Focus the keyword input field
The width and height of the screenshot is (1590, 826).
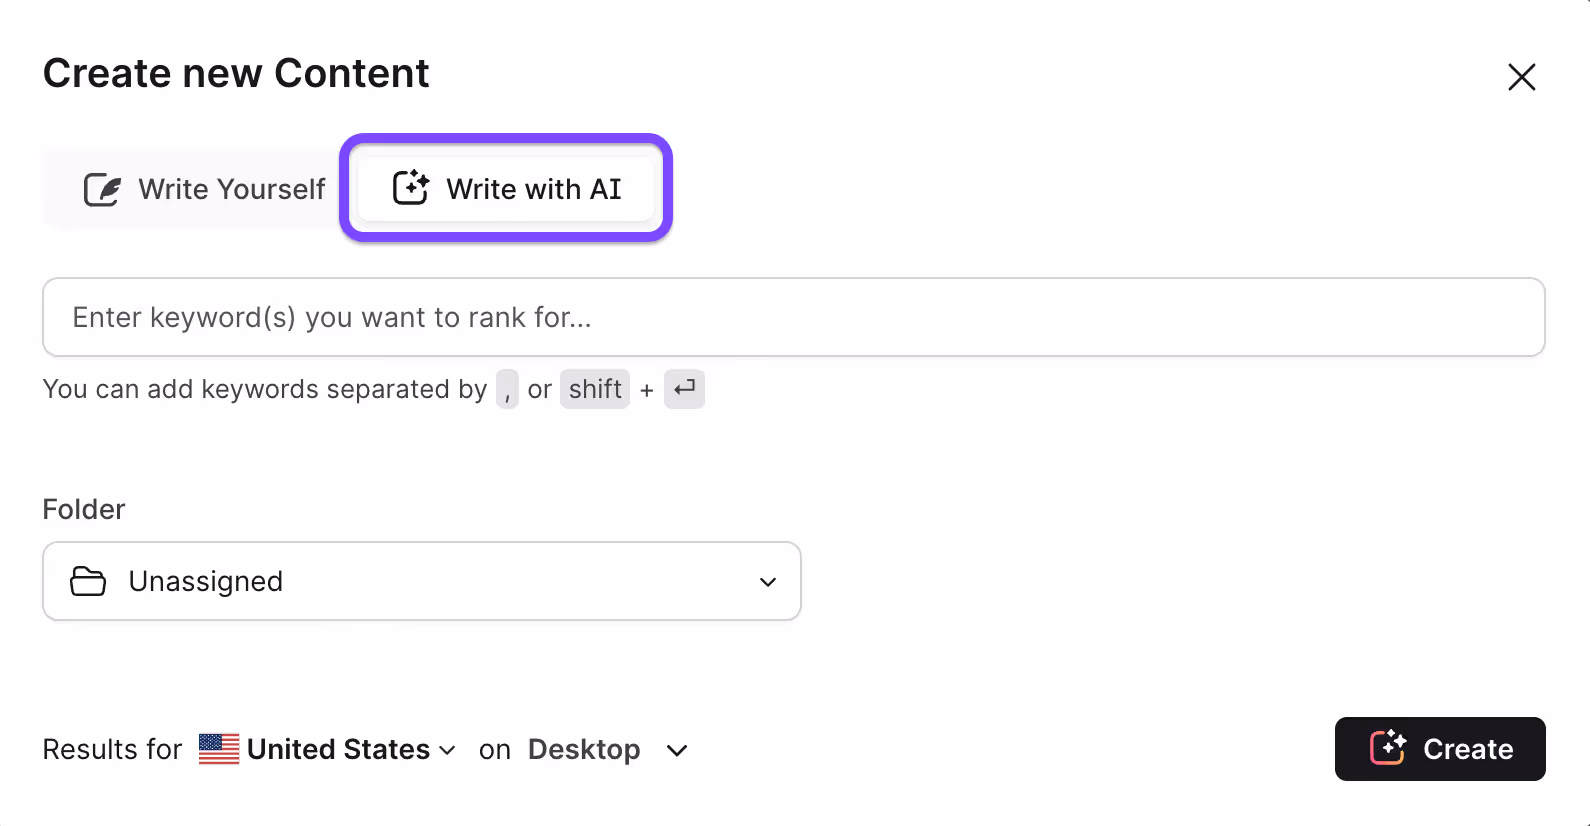(794, 317)
